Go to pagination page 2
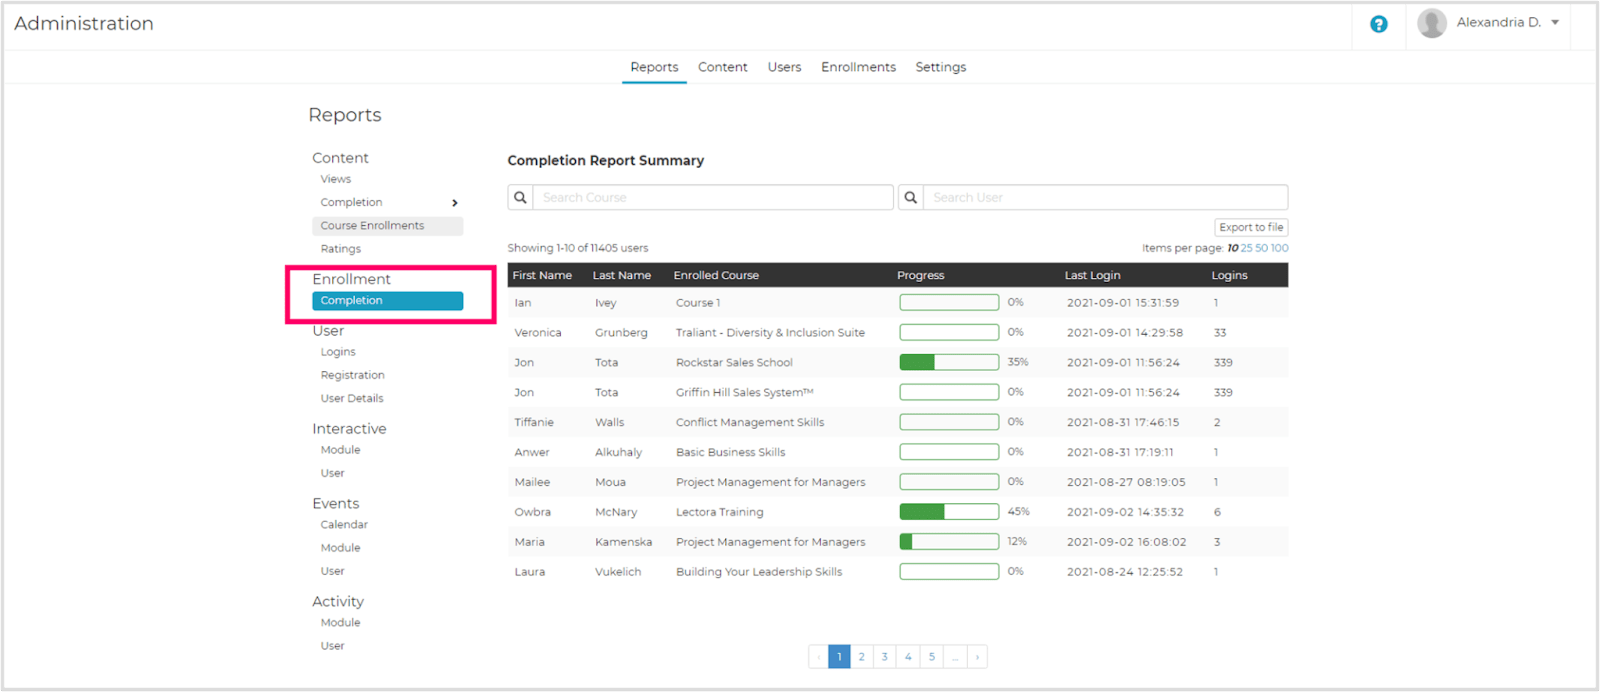Image resolution: width=1600 pixels, height=692 pixels. click(861, 657)
